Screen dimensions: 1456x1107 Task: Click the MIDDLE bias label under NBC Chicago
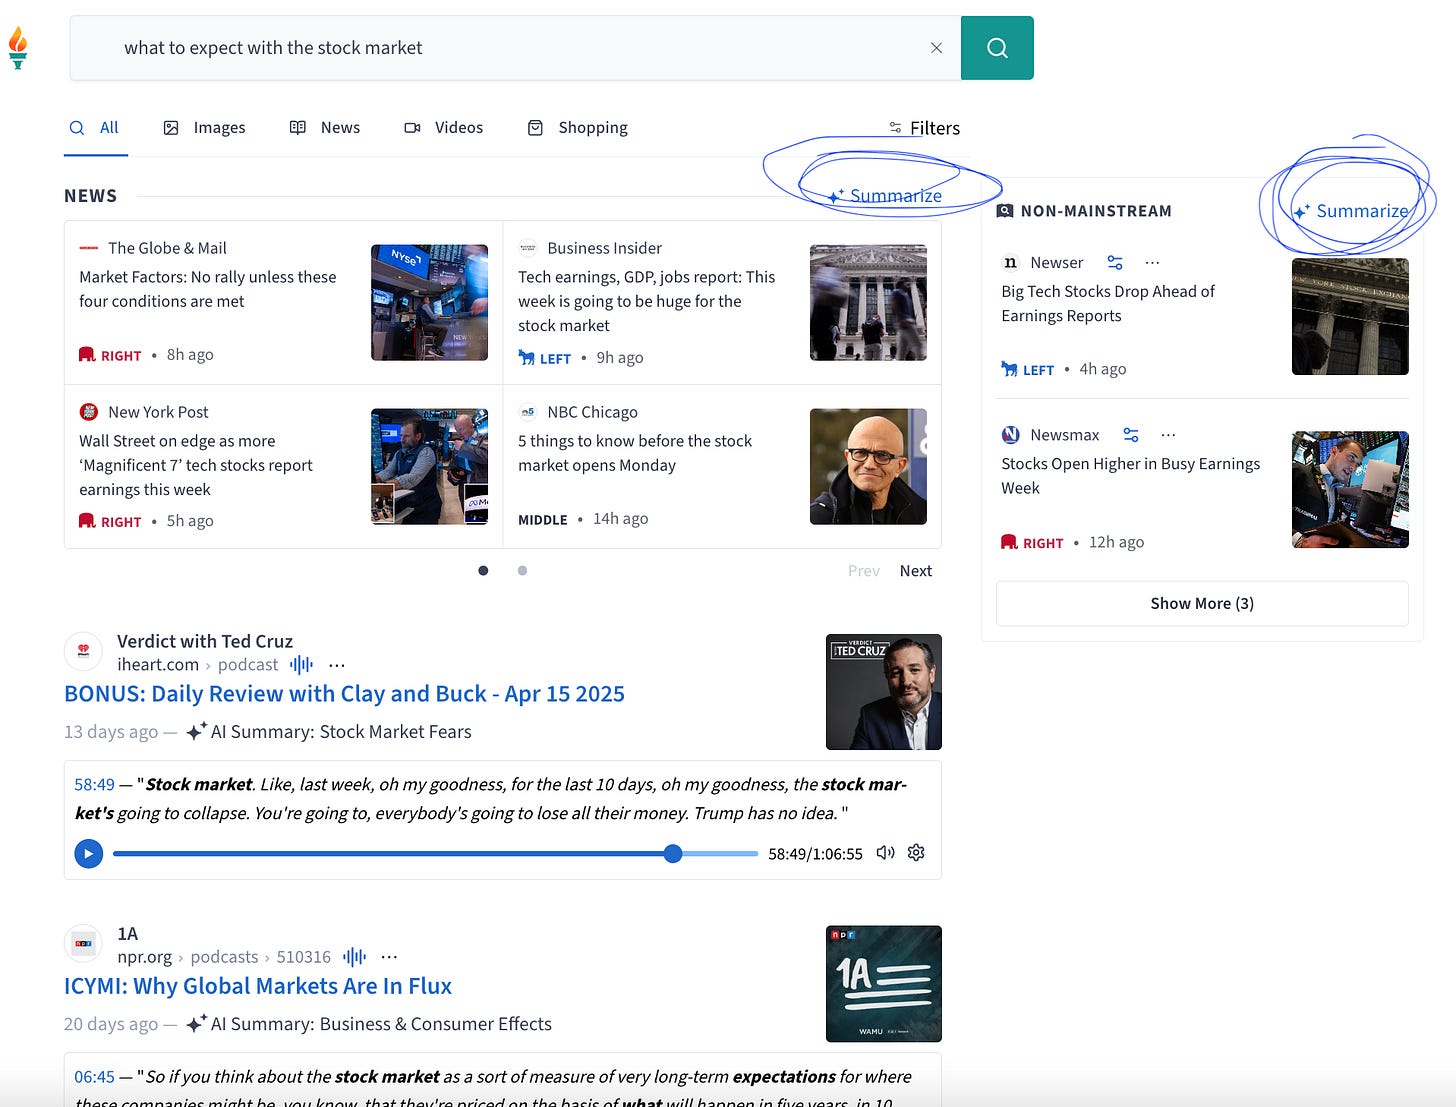(543, 520)
